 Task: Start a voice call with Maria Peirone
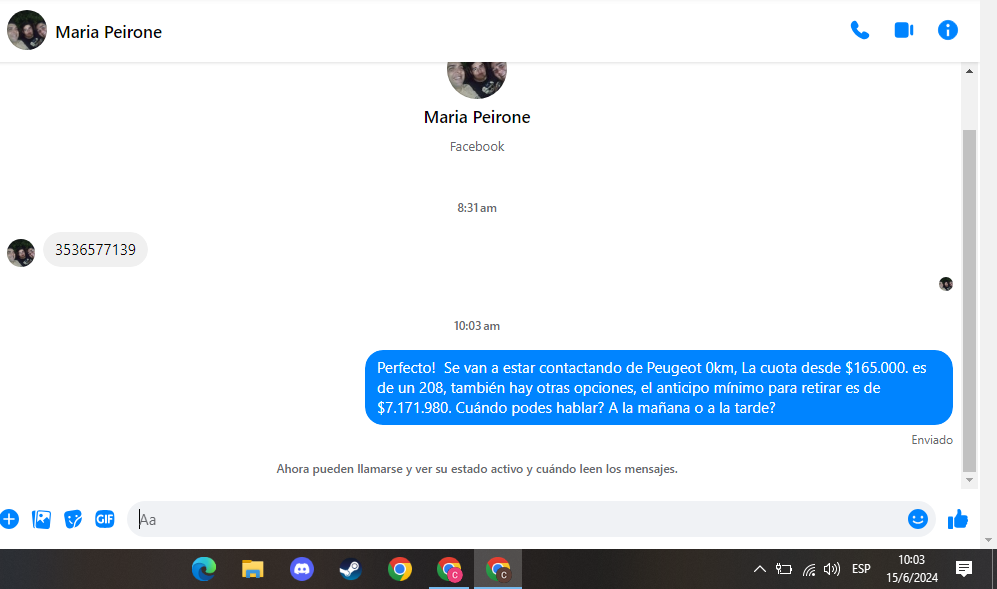[x=859, y=30]
